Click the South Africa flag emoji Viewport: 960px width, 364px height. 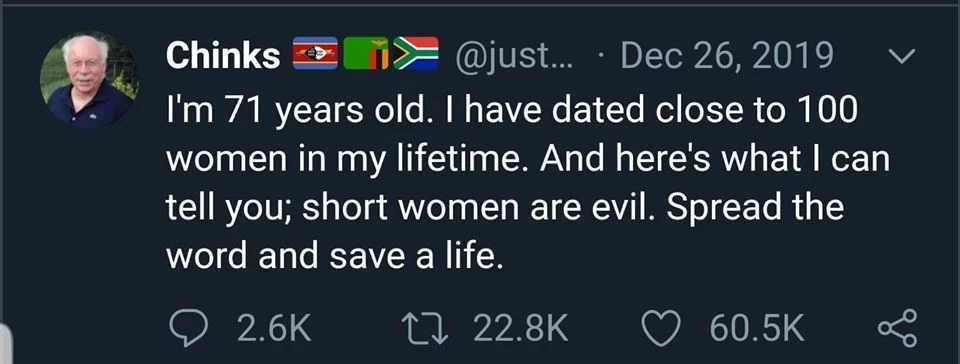[416, 53]
